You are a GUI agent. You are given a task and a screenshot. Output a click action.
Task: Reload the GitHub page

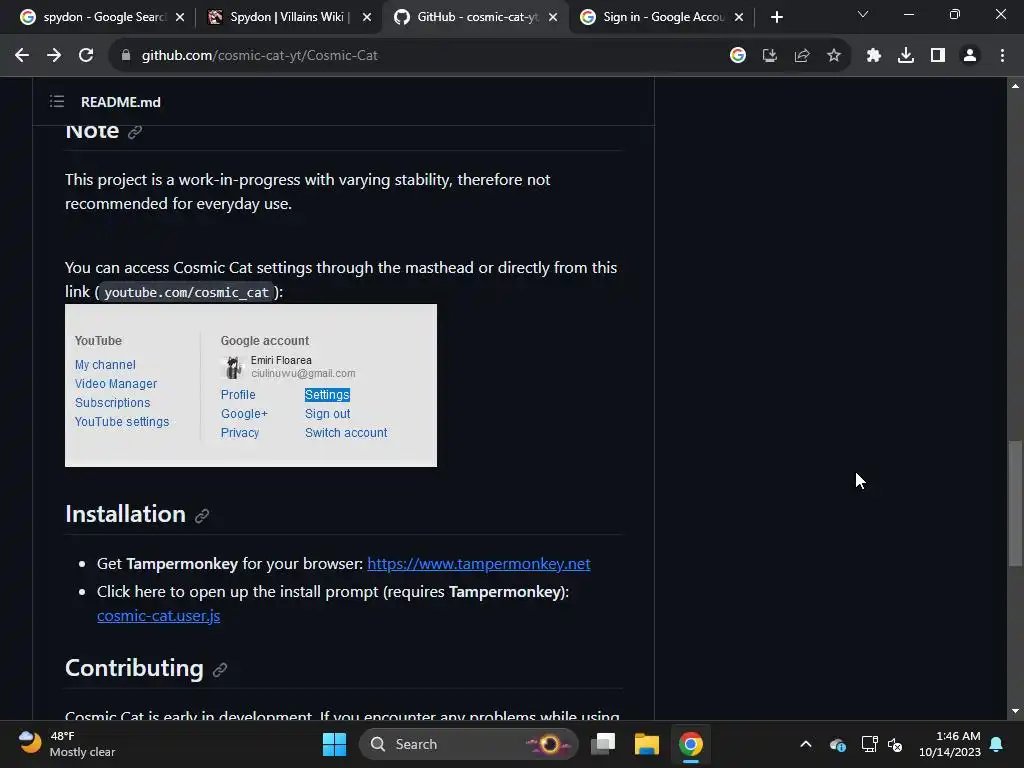(x=86, y=56)
